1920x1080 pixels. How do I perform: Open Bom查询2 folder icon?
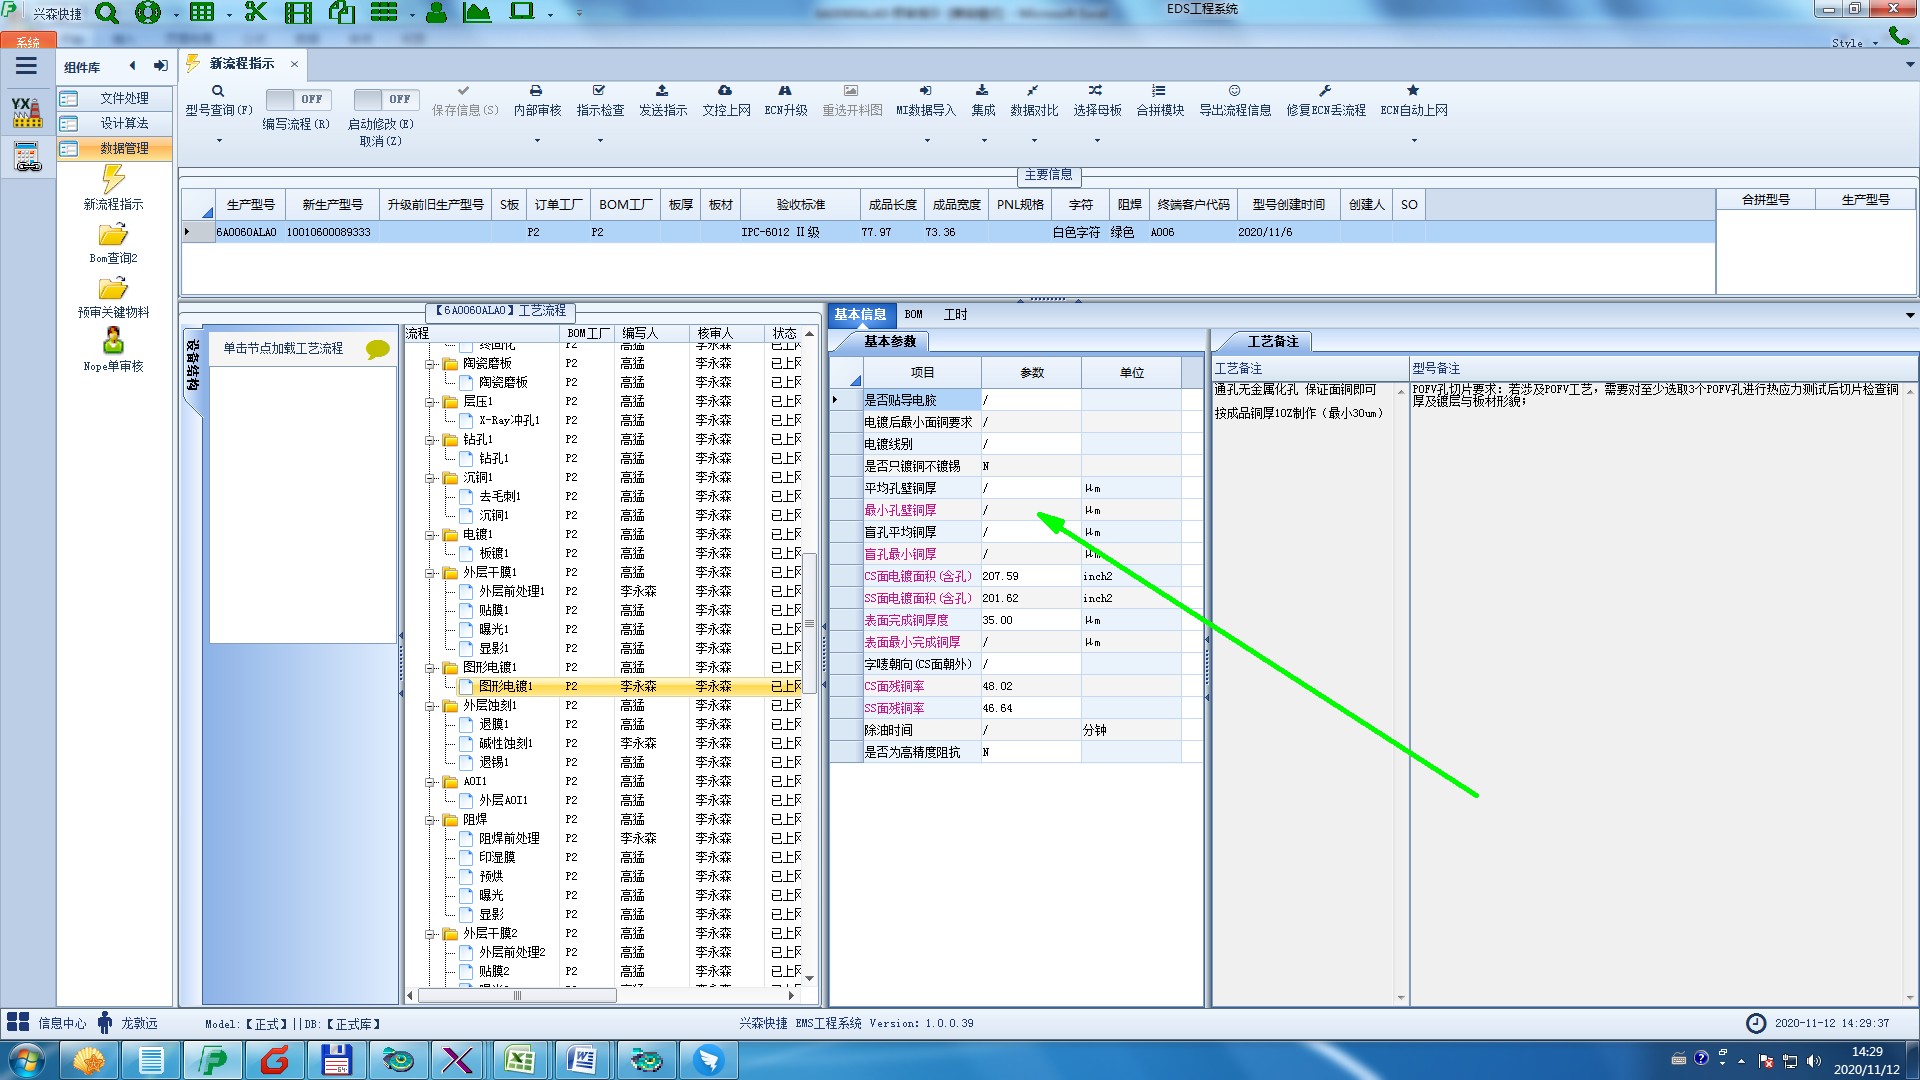click(x=113, y=235)
